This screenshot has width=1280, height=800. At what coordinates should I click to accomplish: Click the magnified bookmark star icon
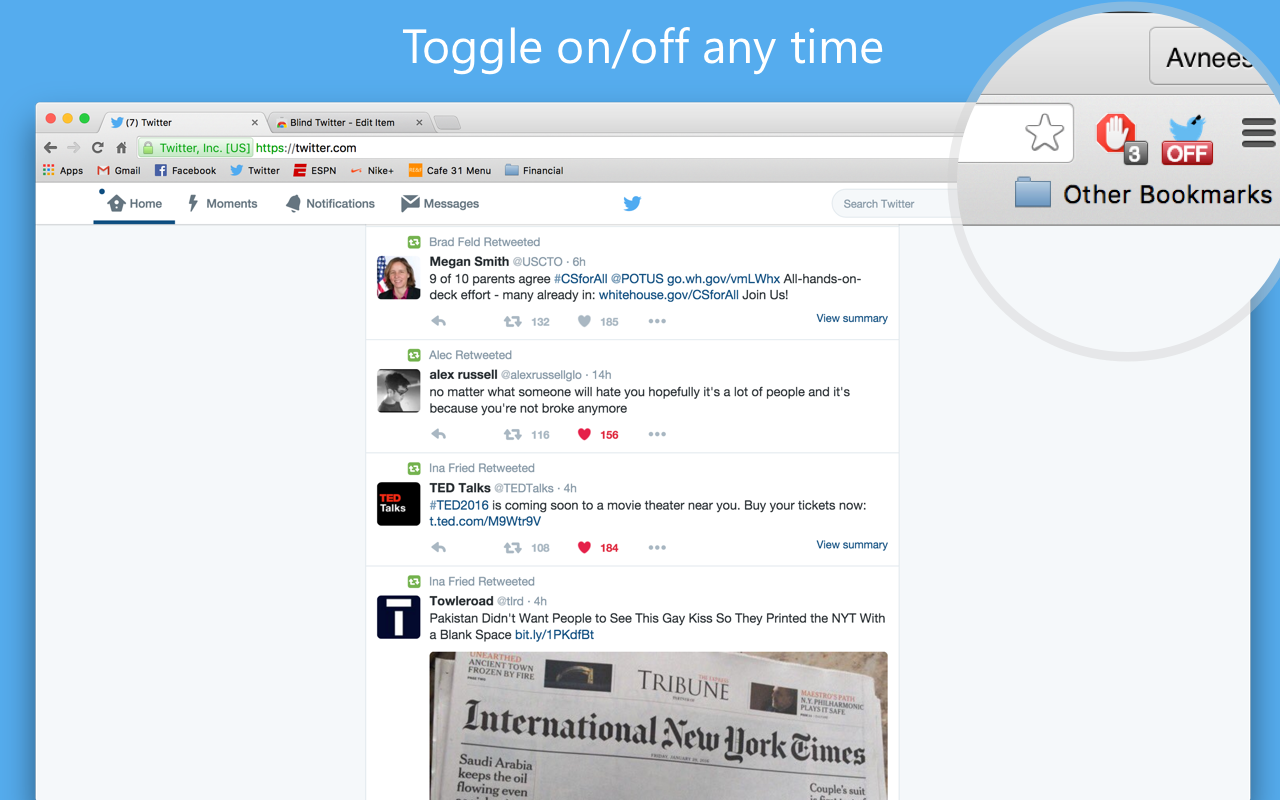click(x=1044, y=132)
